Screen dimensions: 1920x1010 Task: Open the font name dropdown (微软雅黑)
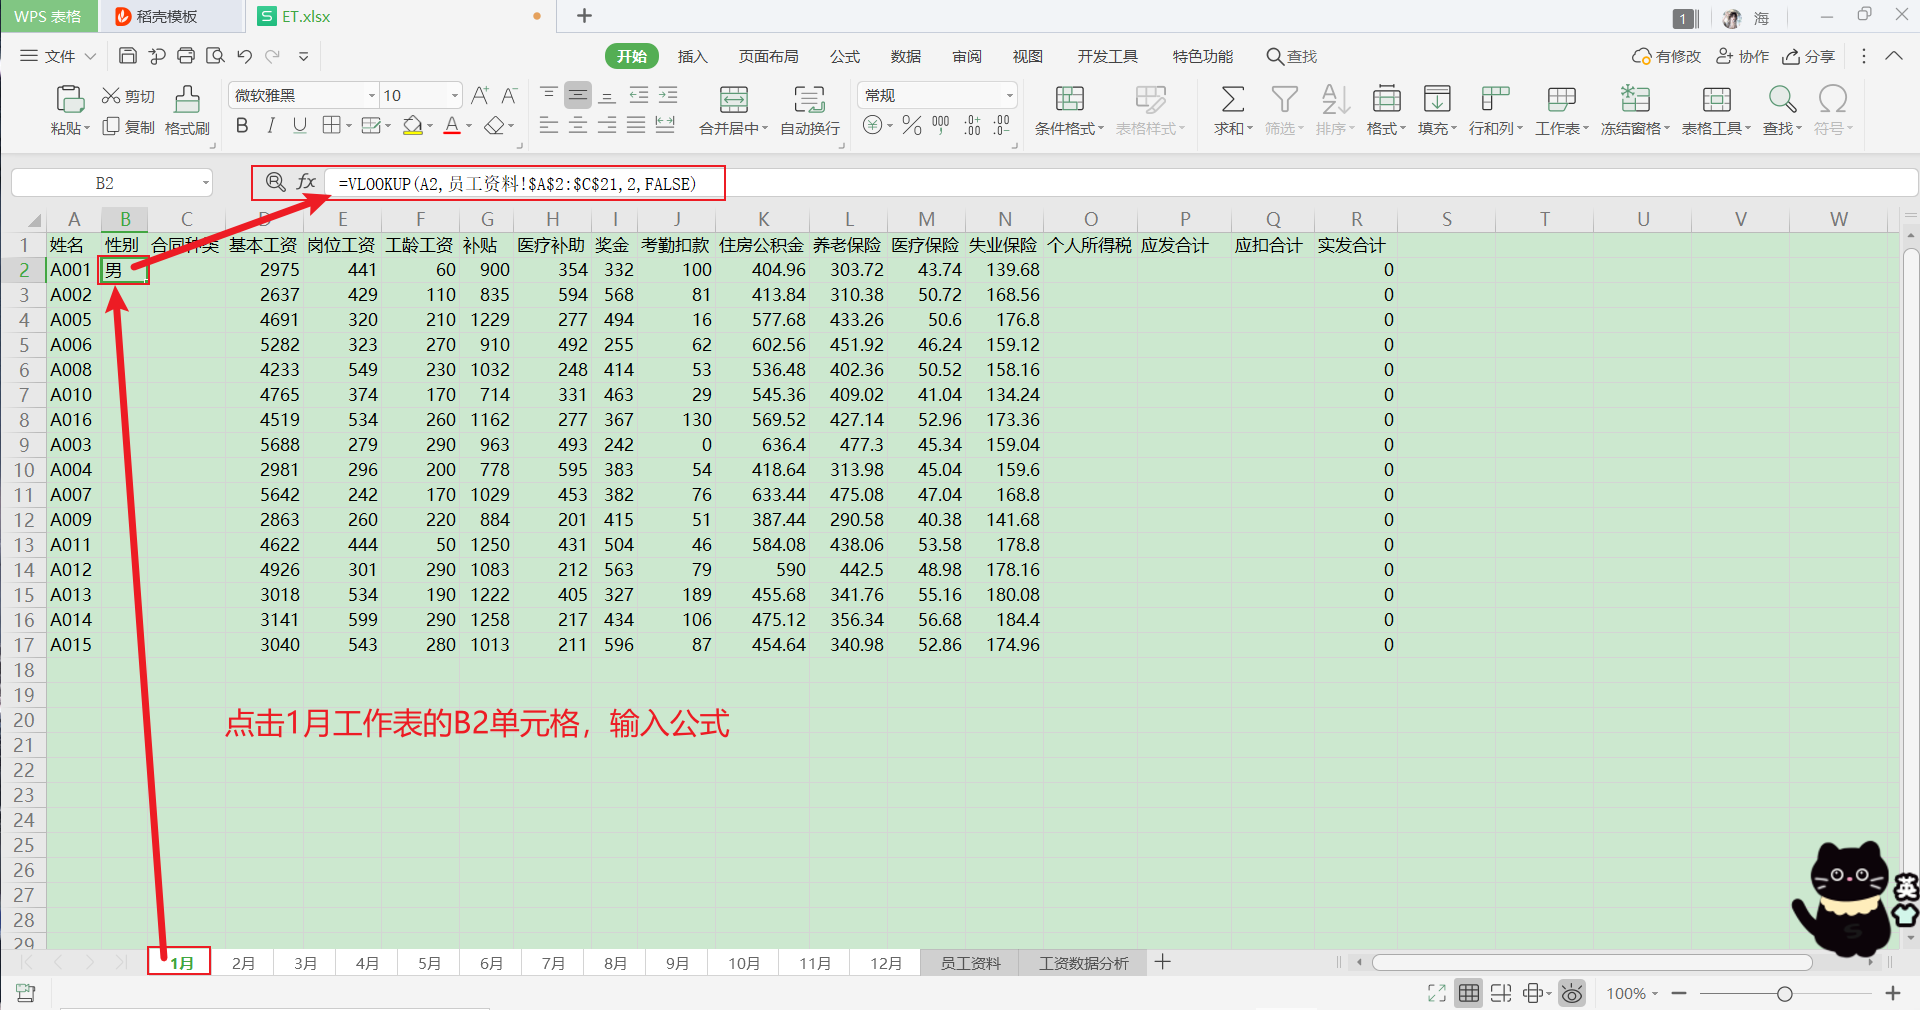(x=372, y=96)
